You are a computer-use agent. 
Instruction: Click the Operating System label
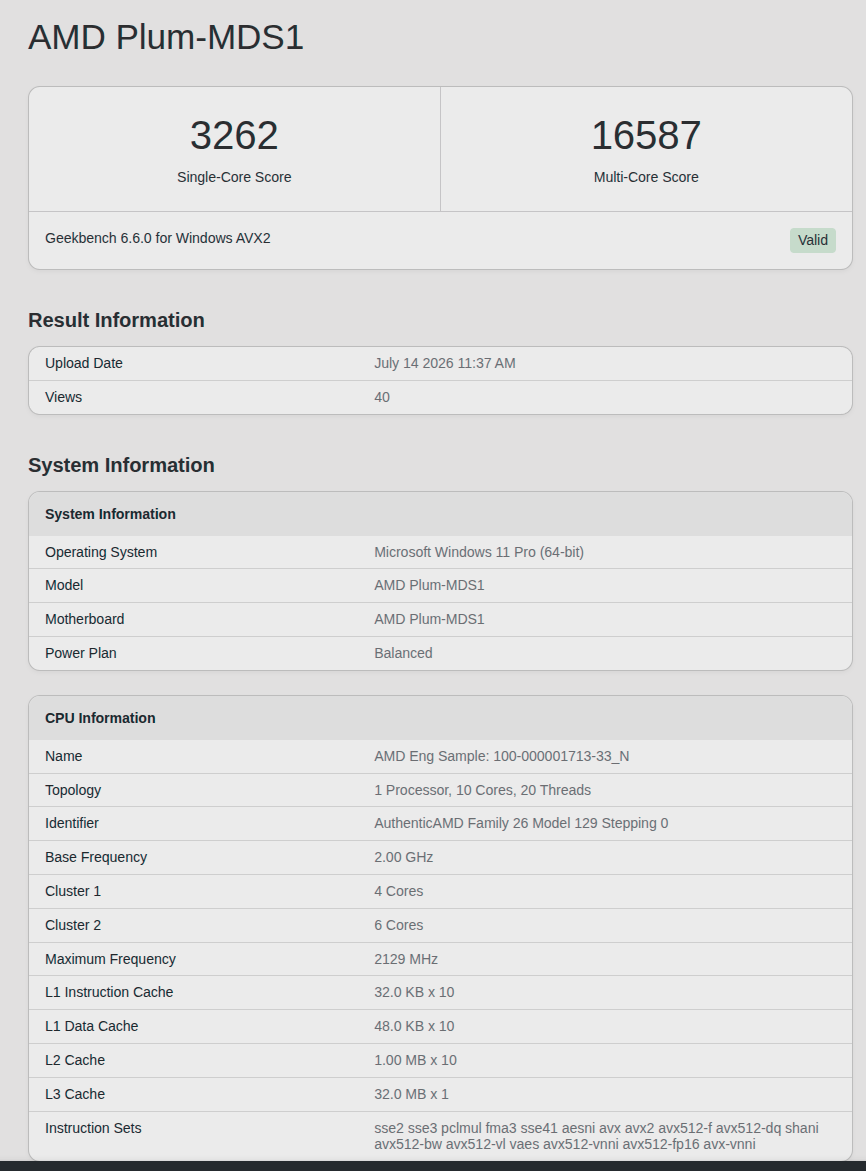pyautogui.click(x=101, y=552)
